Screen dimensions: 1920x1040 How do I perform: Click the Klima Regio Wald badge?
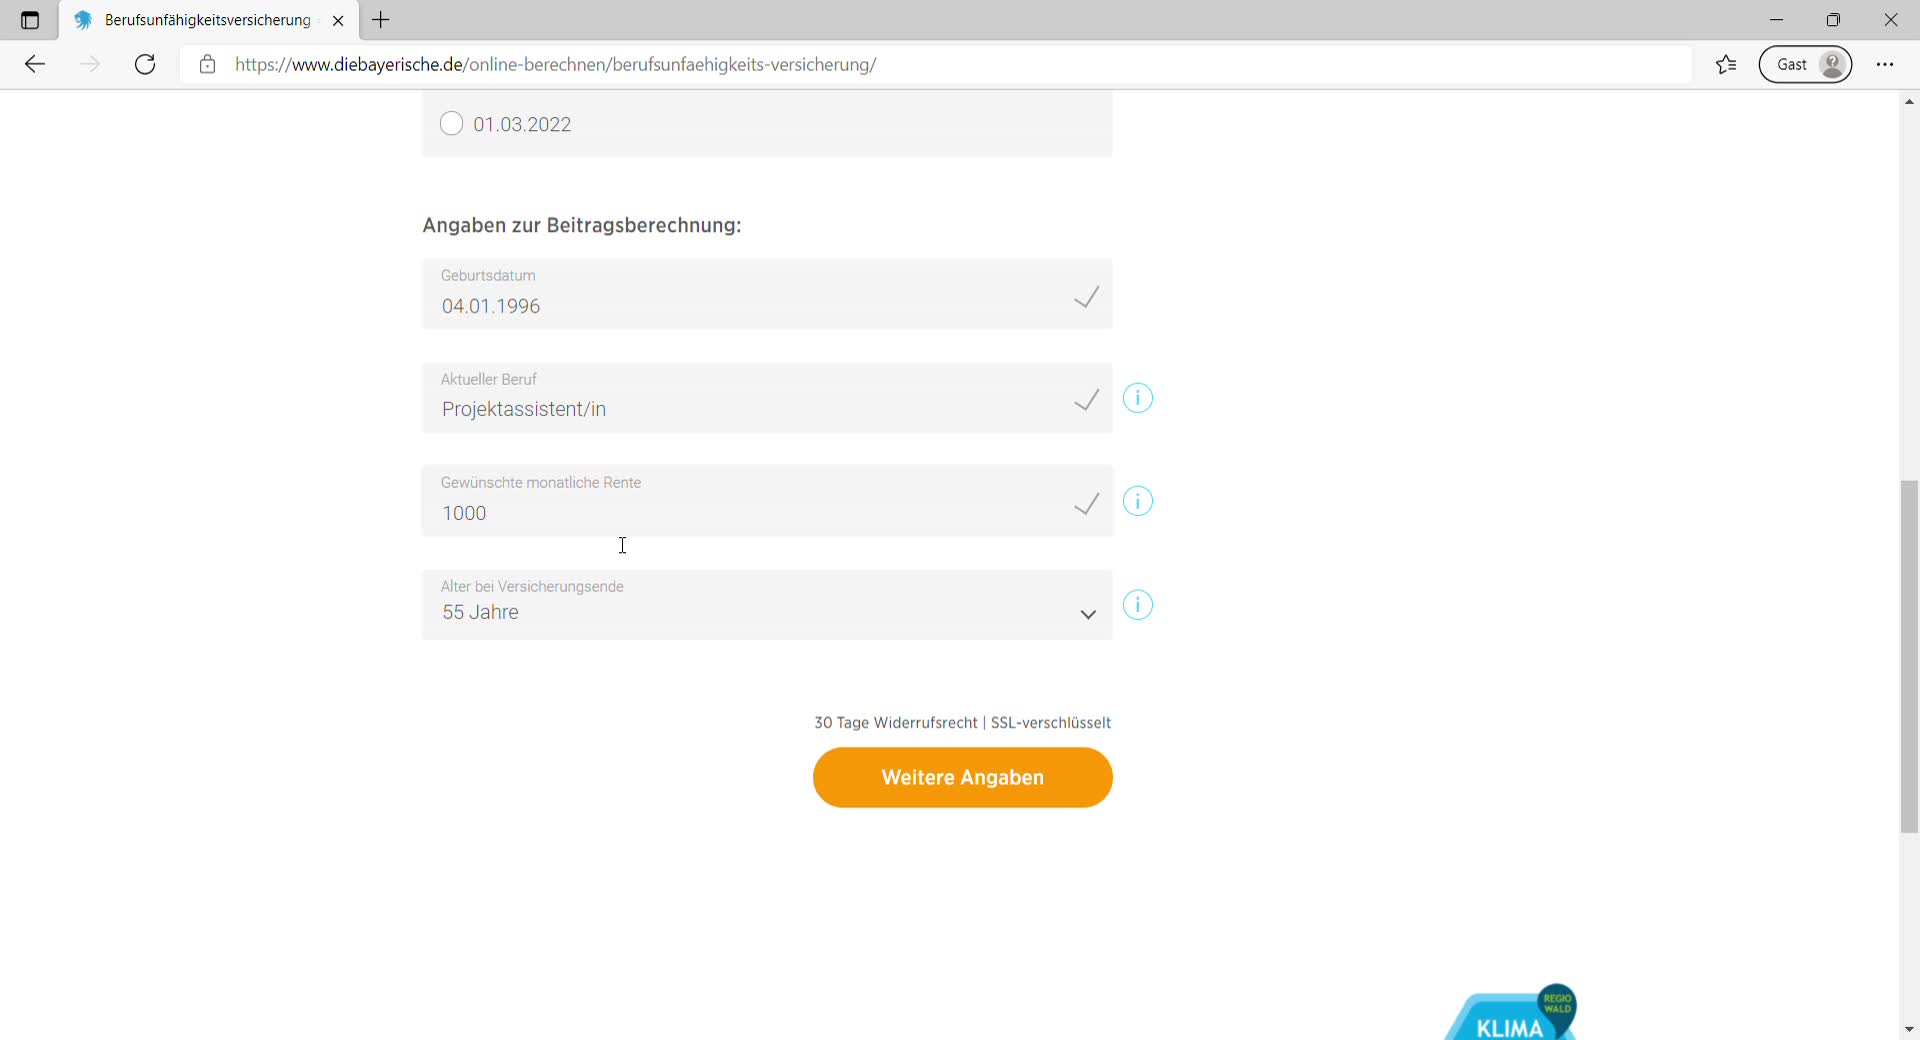[x=1512, y=1015]
